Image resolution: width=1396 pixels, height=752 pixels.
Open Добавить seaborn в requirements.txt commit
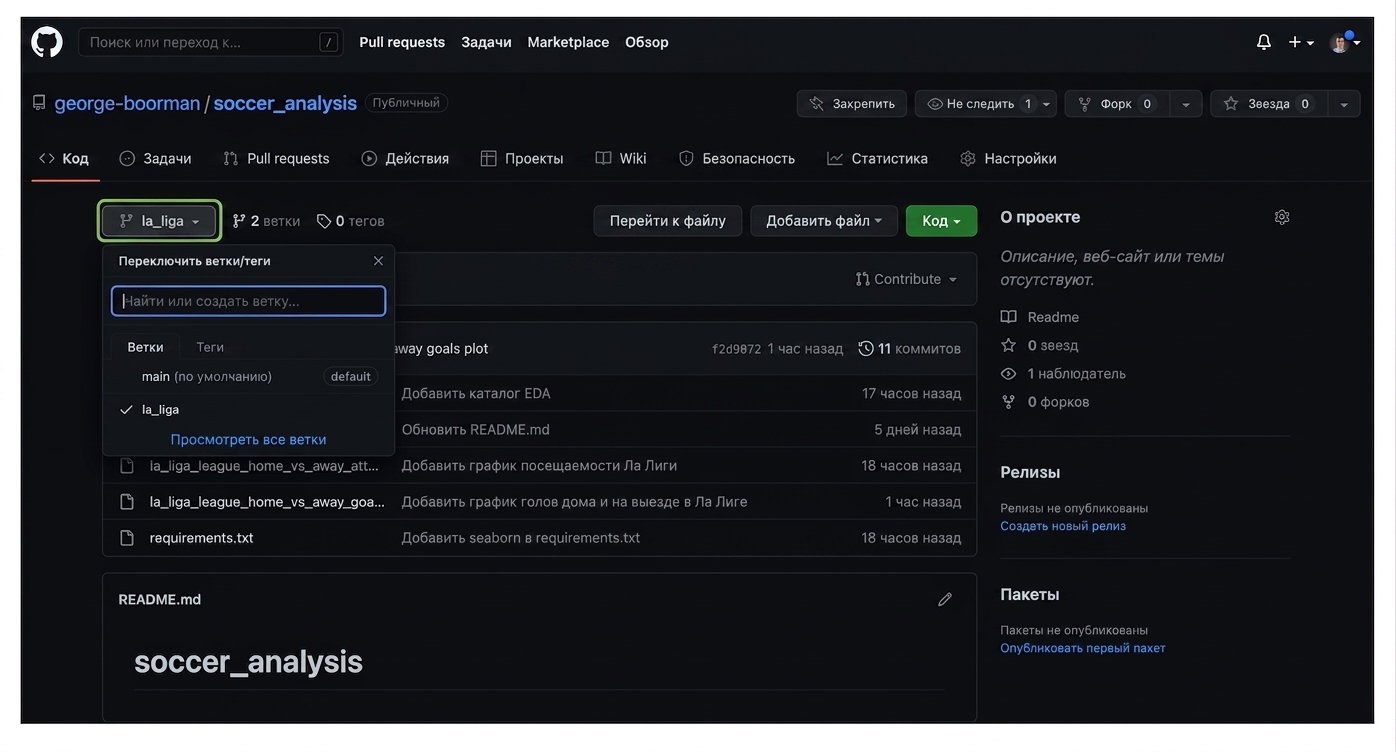pyautogui.click(x=520, y=538)
